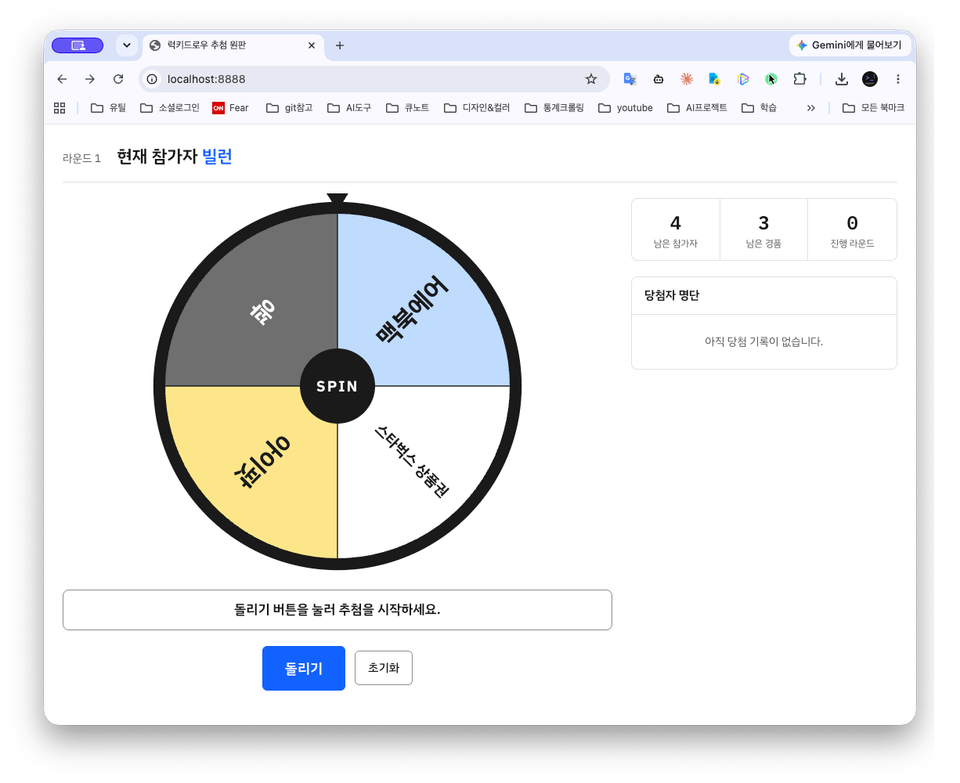Click the blue document extension icon
Viewport: 960px width, 783px height.
pos(714,79)
